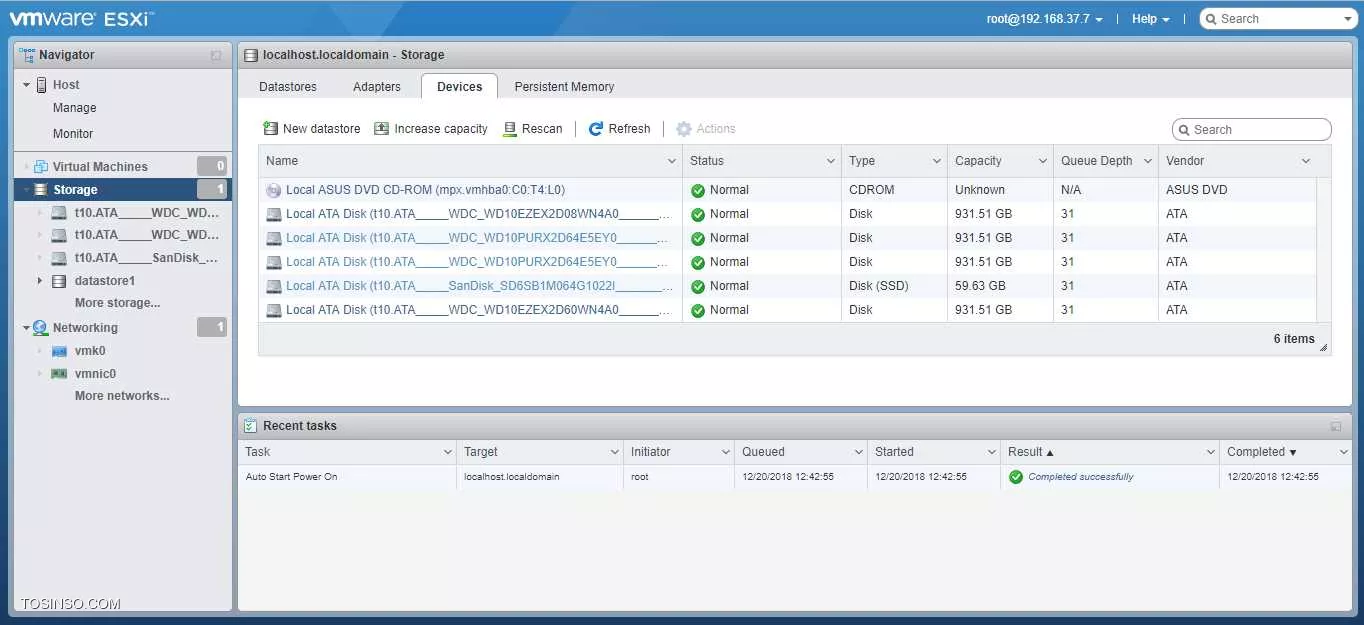The height and width of the screenshot is (625, 1364).
Task: Click the search magnifier in the top bar
Action: pos(1210,19)
